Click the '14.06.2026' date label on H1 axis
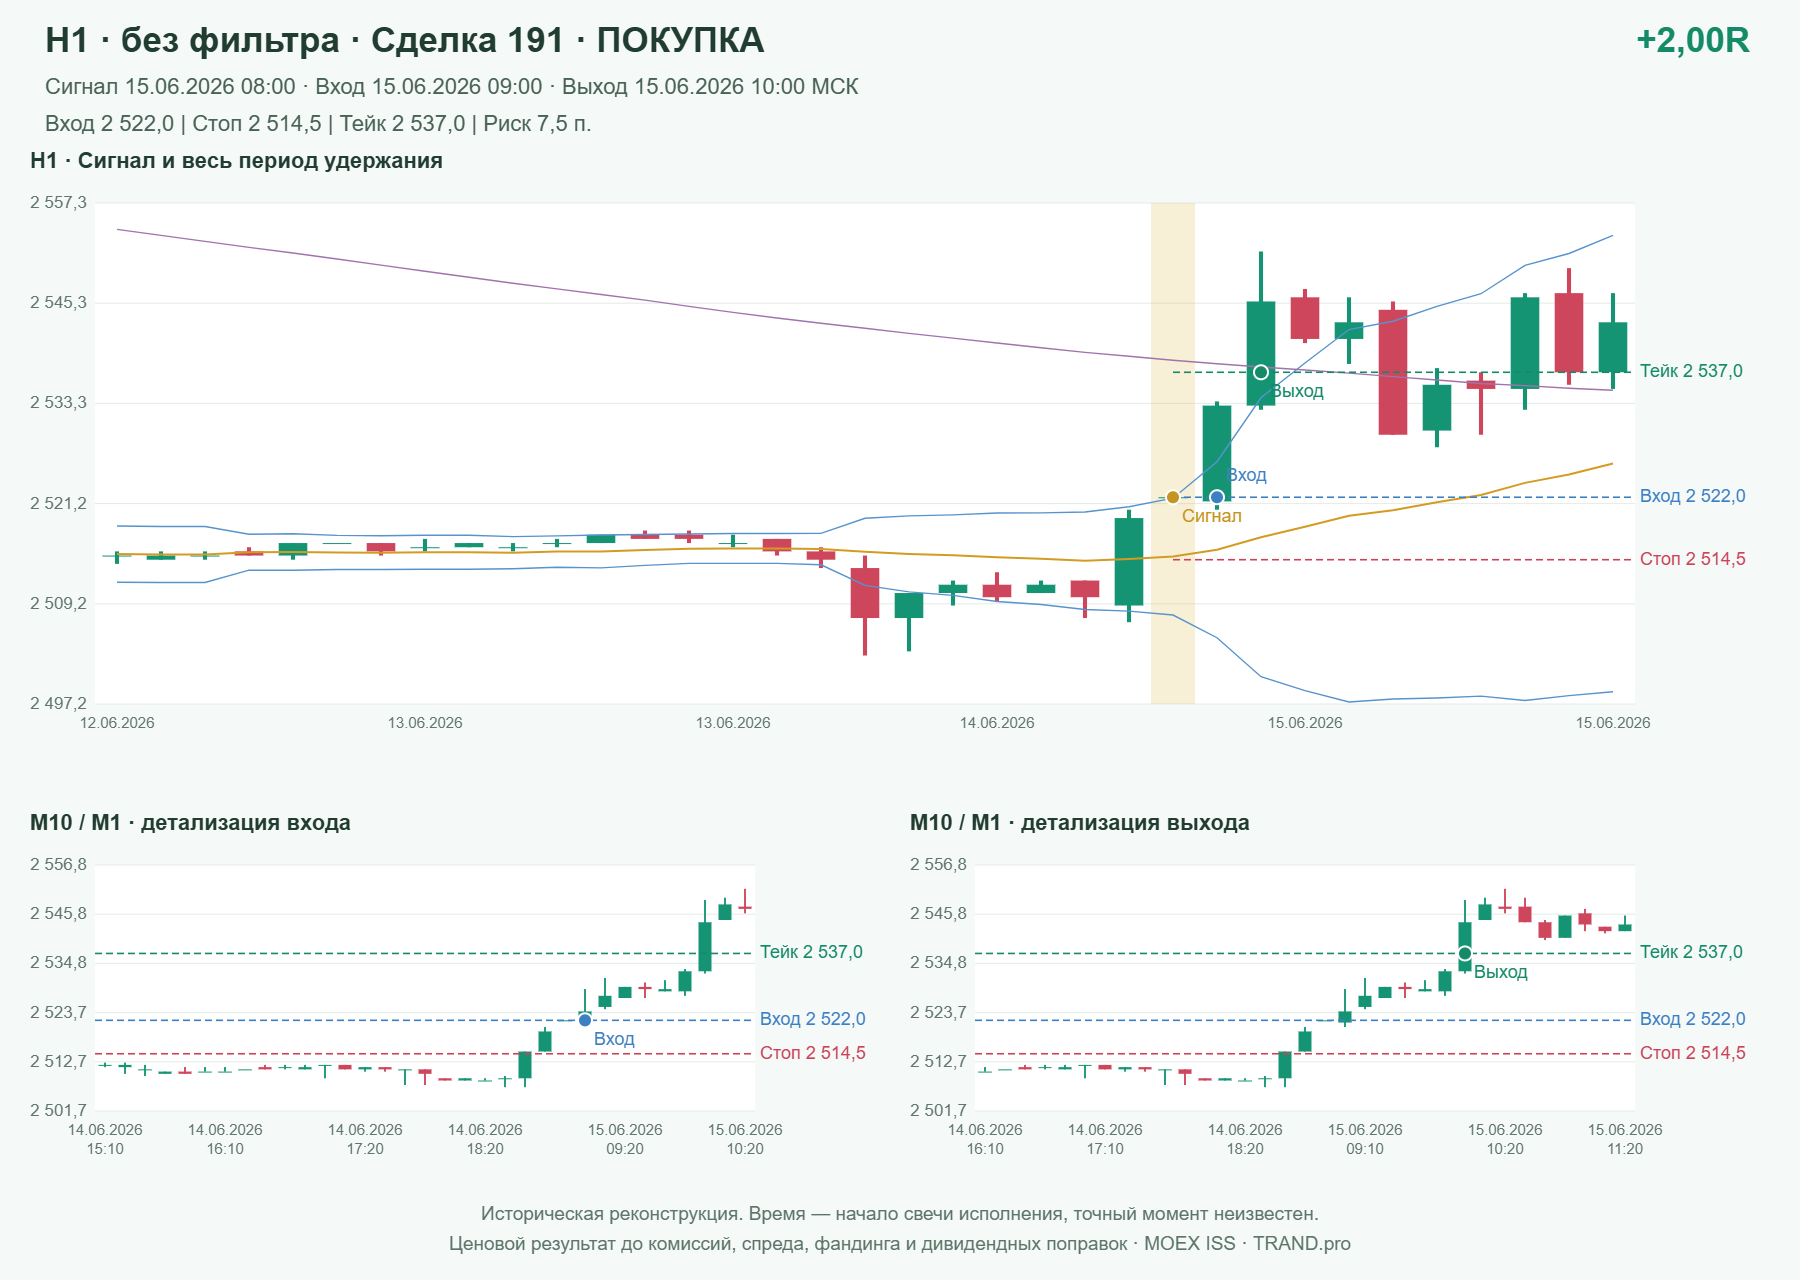This screenshot has width=1800, height=1280. point(997,723)
